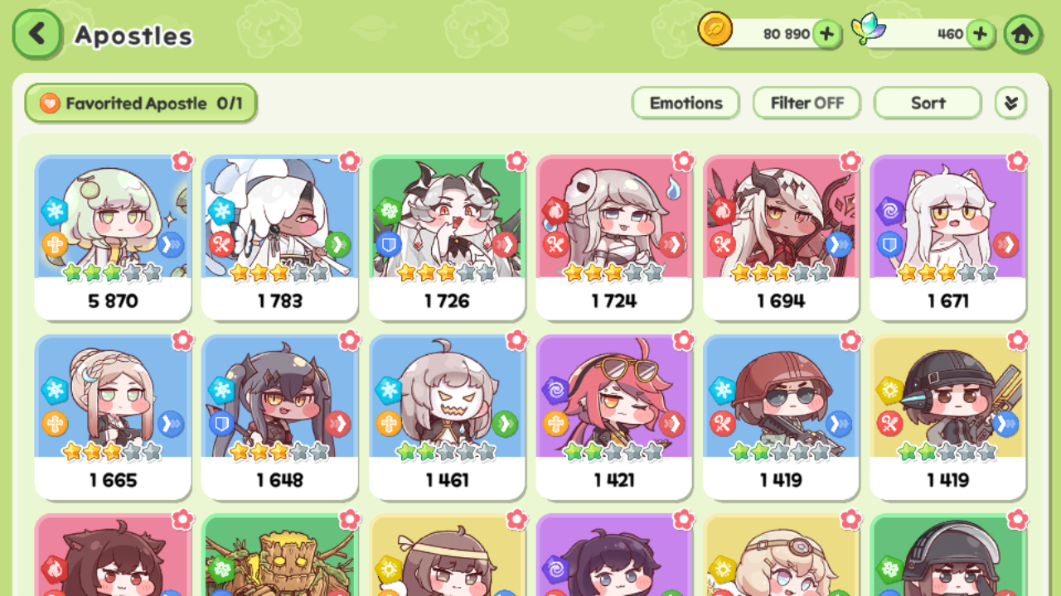
Task: Tap the crystal leaf currency icon
Action: (x=869, y=29)
